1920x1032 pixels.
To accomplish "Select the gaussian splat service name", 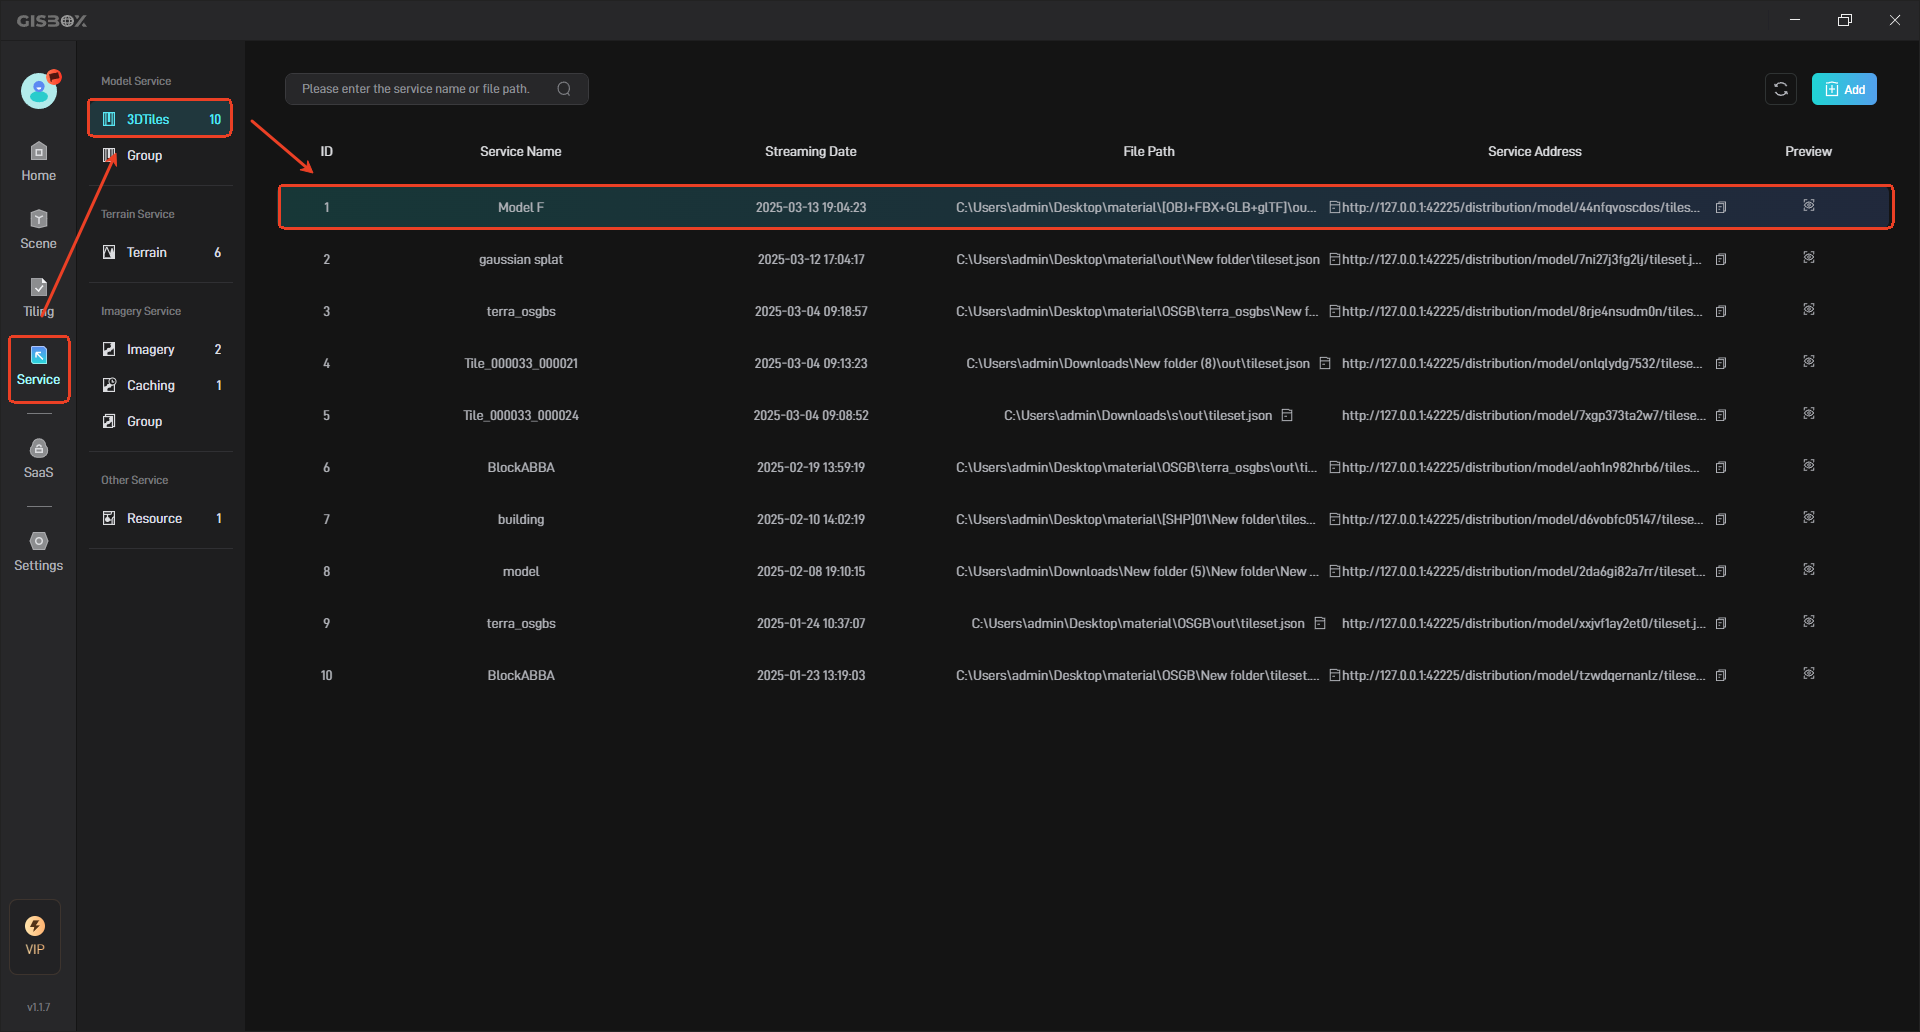I will pyautogui.click(x=521, y=260).
